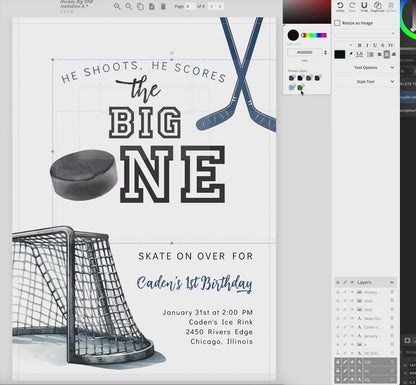416x385 pixels.
Task: Select the HE SHO text layer row
Action: 366,353
